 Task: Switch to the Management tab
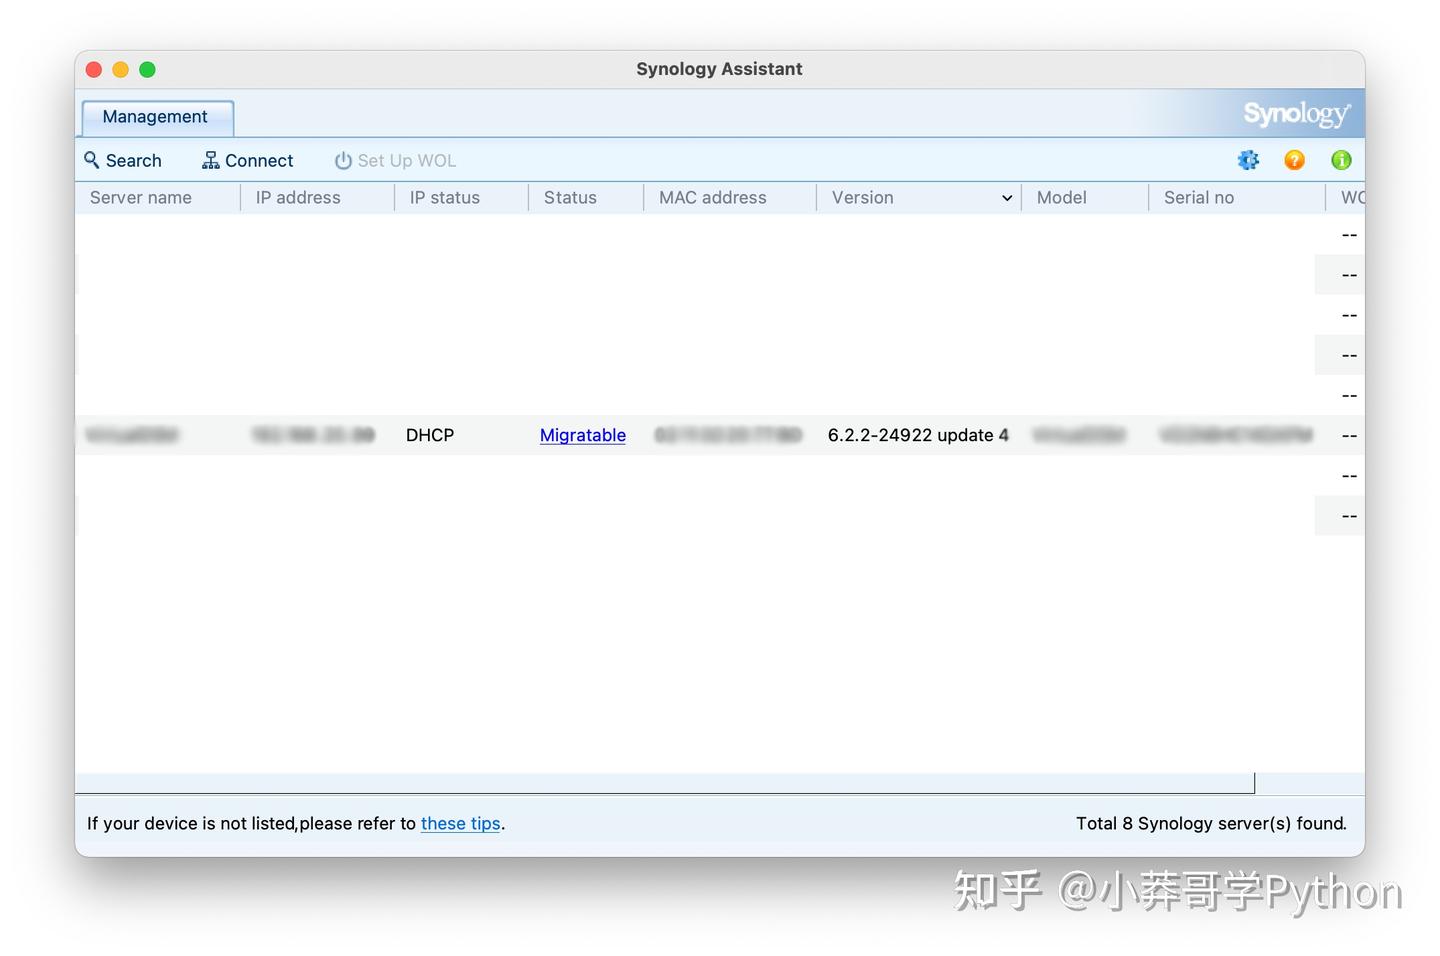click(x=155, y=116)
